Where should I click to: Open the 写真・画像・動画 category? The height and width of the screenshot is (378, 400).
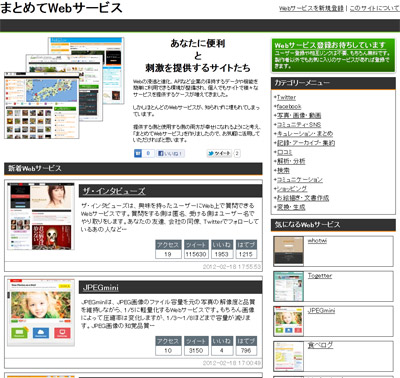pyautogui.click(x=299, y=115)
